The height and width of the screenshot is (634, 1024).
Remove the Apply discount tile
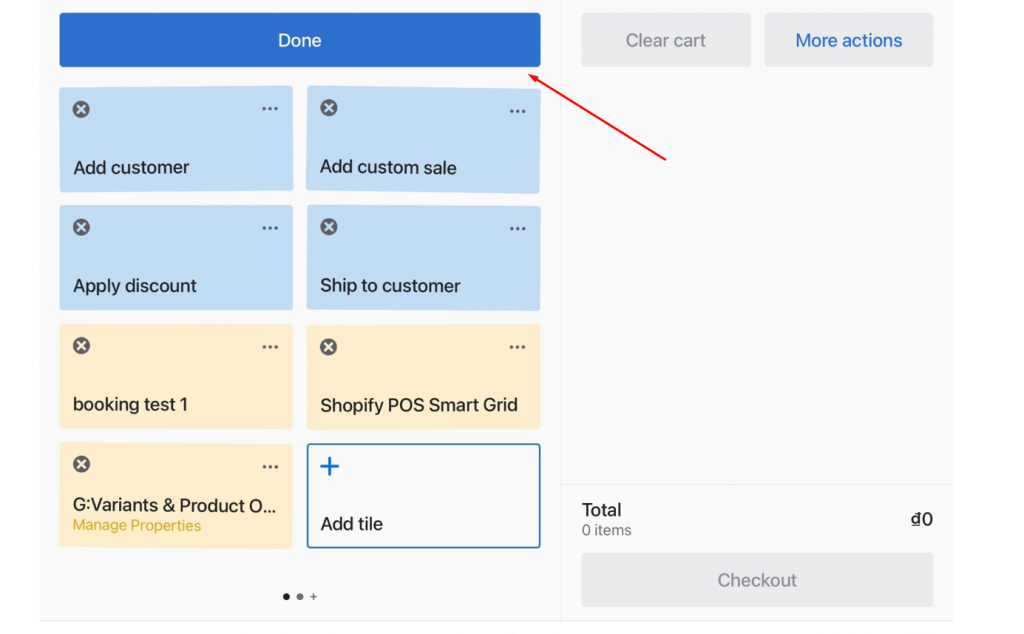81,227
